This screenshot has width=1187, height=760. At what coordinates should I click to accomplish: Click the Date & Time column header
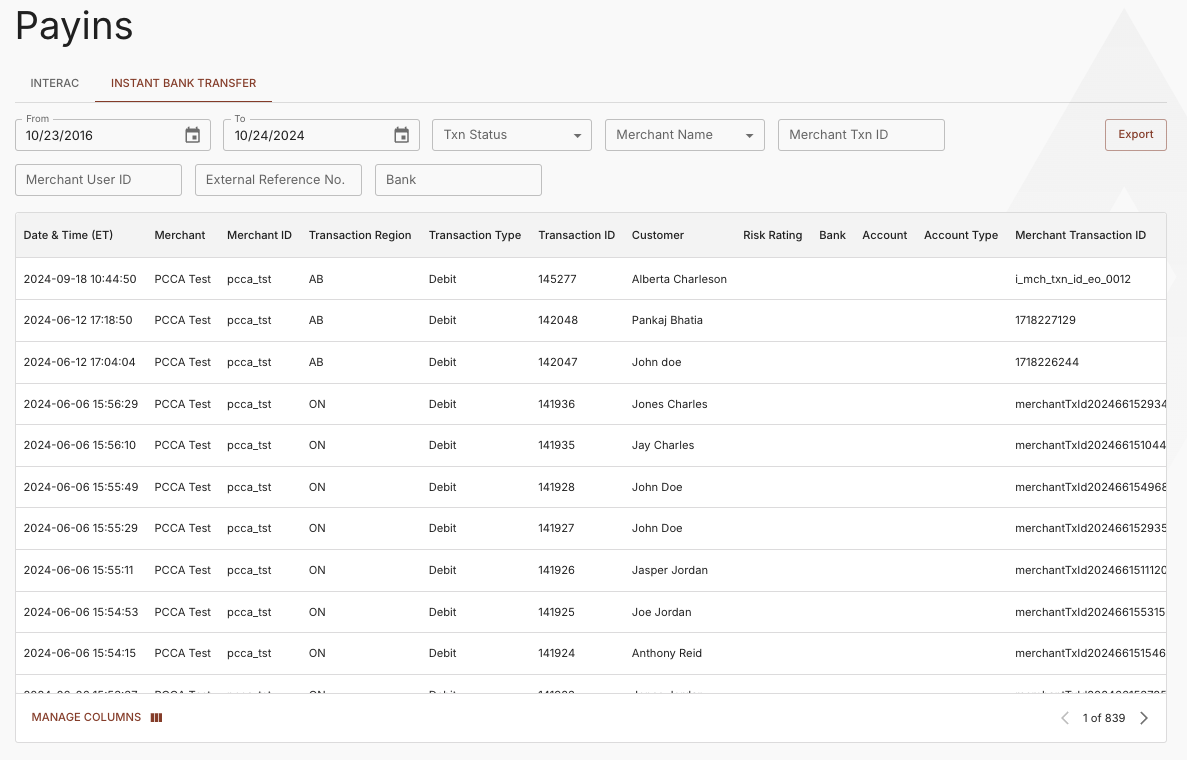[x=68, y=235]
